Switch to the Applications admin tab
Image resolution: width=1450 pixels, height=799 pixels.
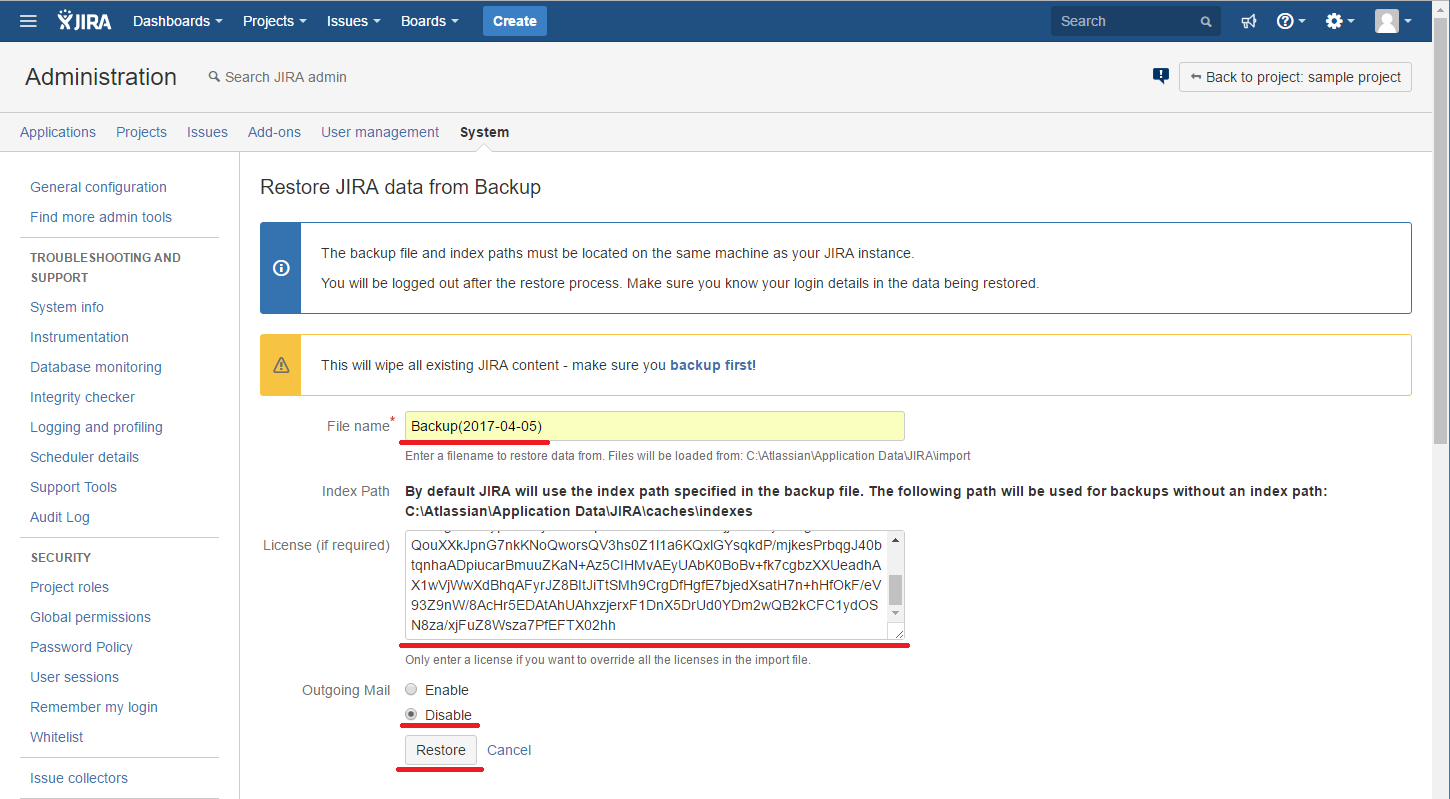[58, 132]
